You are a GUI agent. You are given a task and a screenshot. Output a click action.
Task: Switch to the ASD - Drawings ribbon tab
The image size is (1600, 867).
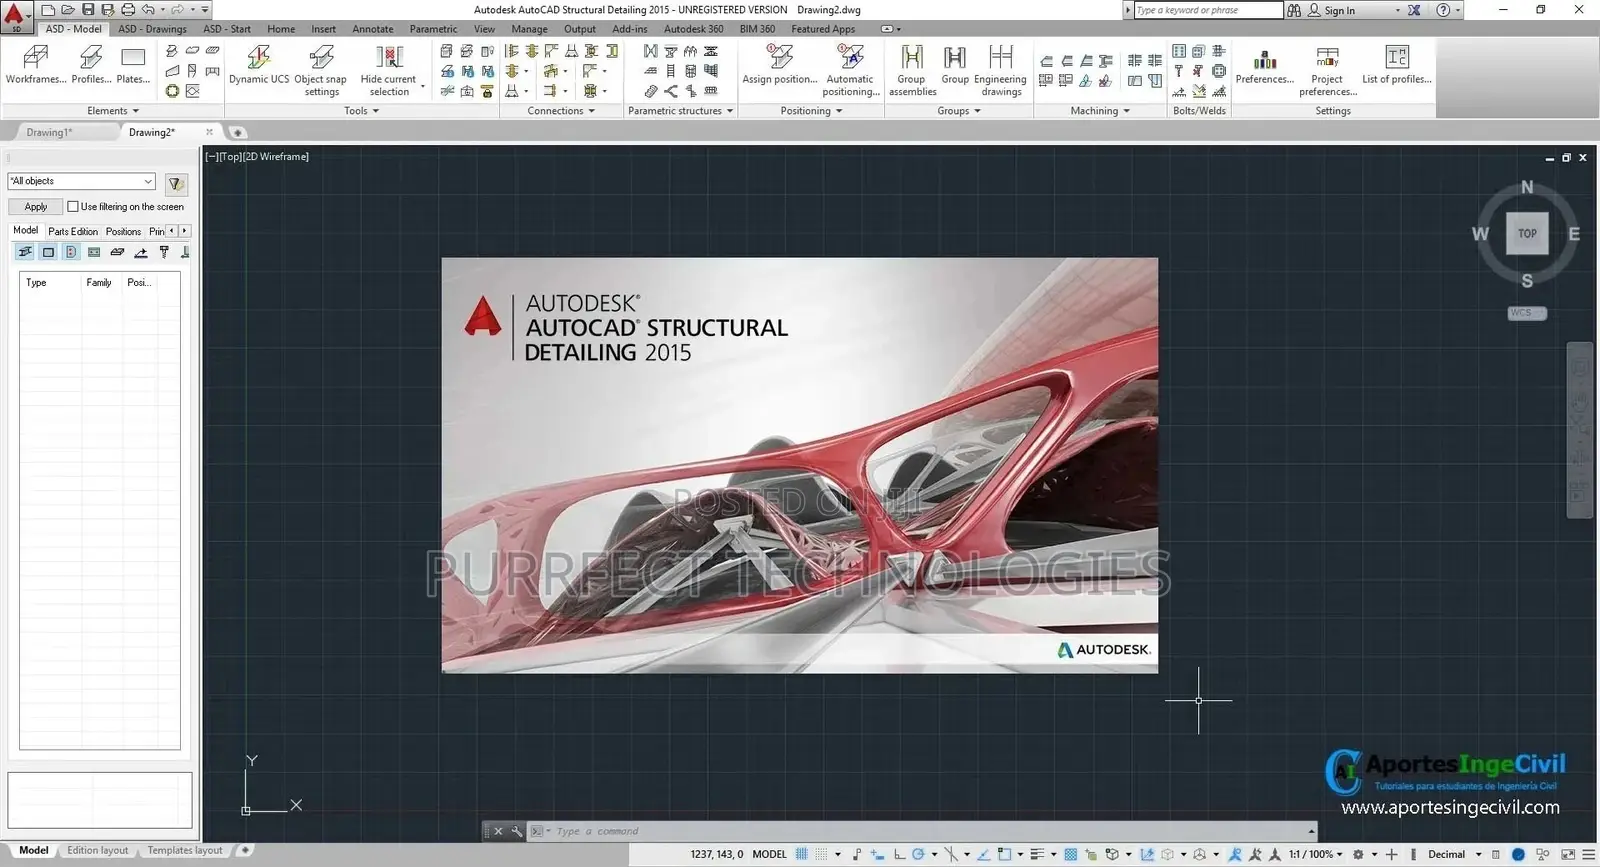(152, 29)
